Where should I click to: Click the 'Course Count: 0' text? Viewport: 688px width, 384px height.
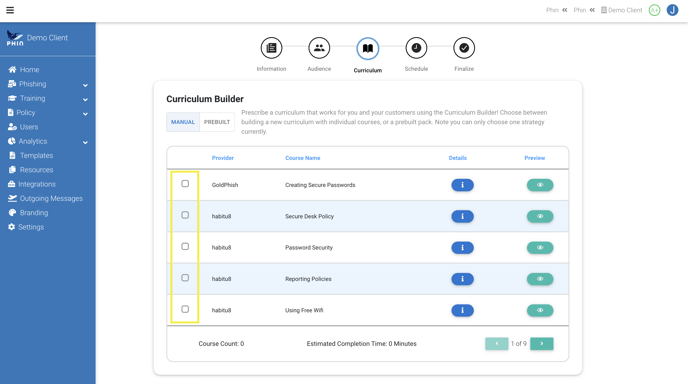(x=221, y=344)
